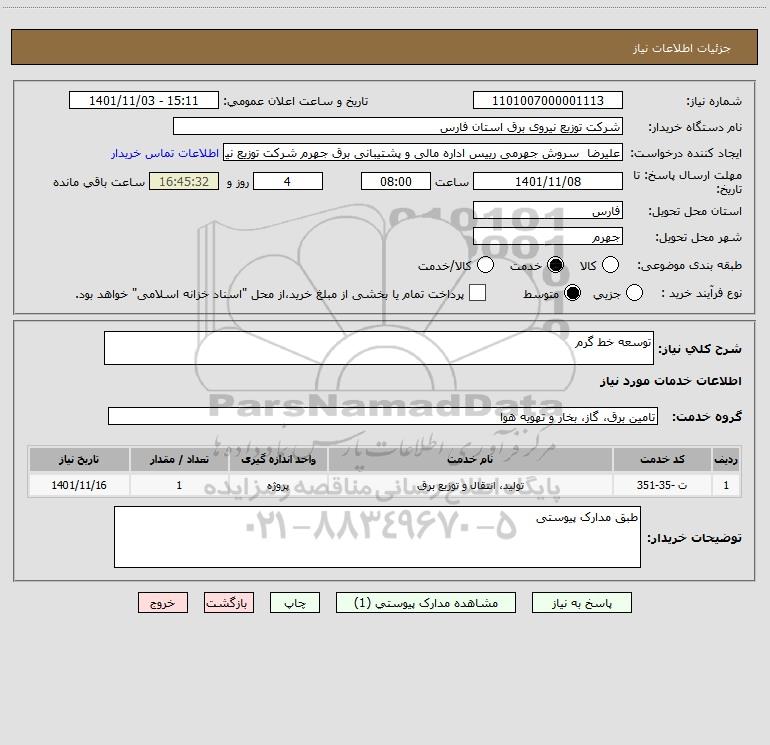Select the جزیی purchase type

click(634, 293)
